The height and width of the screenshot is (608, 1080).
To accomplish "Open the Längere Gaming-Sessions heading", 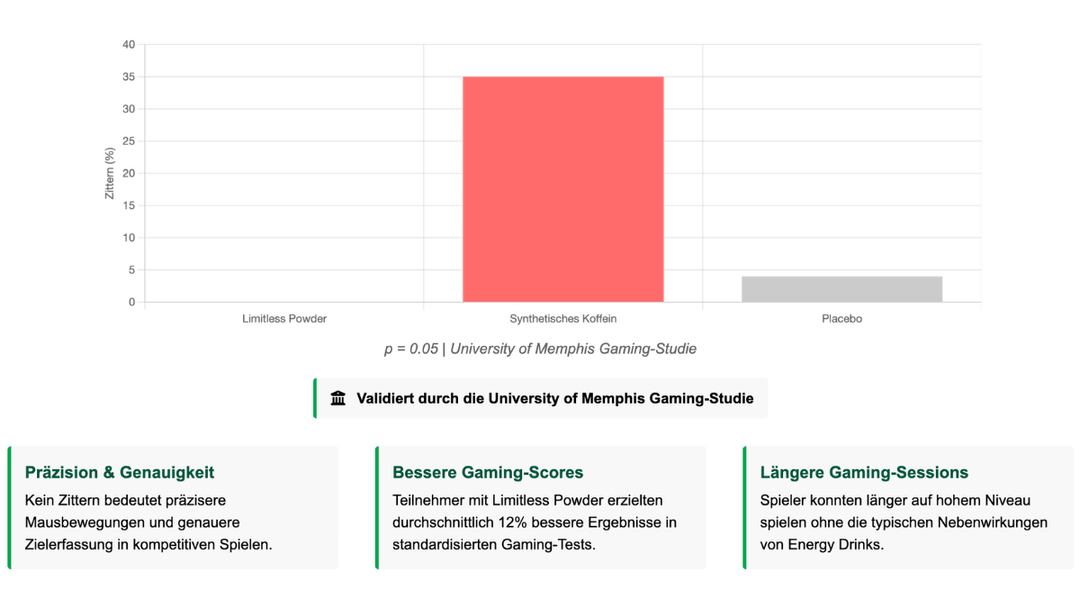I will (x=864, y=472).
